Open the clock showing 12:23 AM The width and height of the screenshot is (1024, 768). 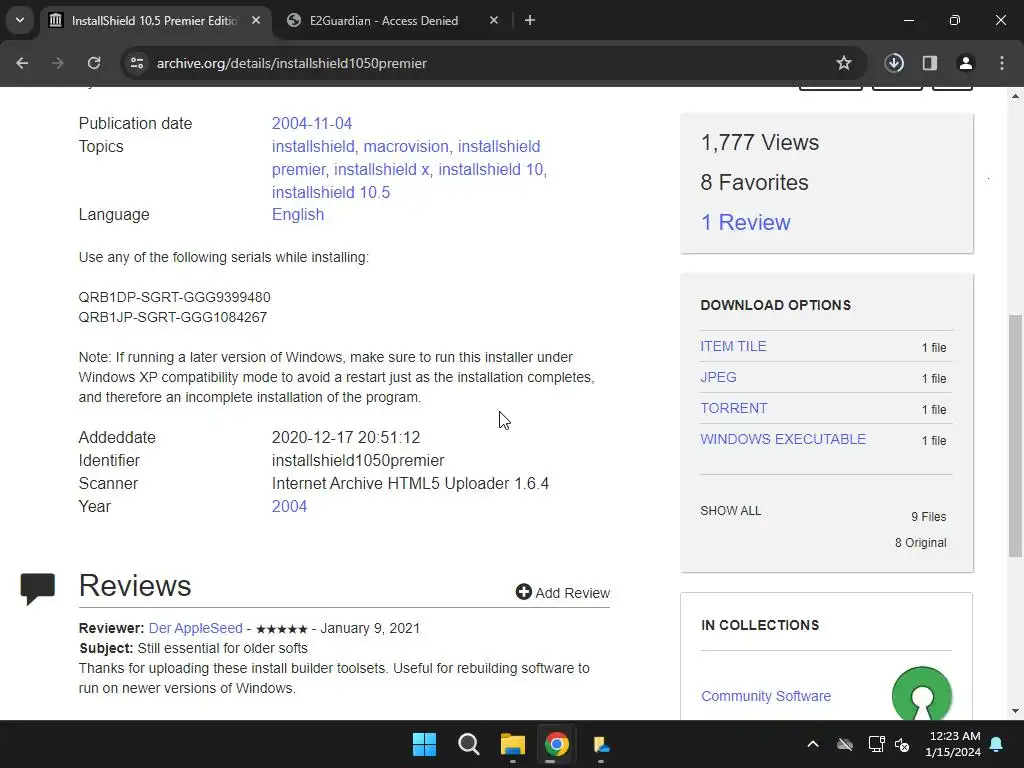tap(953, 744)
